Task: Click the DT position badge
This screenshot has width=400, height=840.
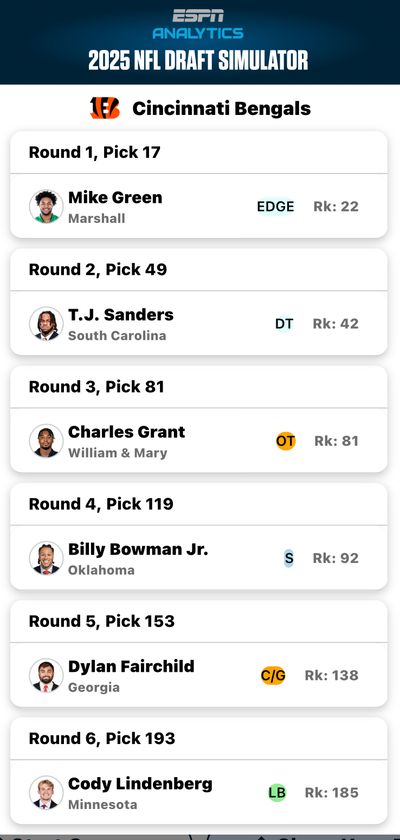Action: (284, 324)
